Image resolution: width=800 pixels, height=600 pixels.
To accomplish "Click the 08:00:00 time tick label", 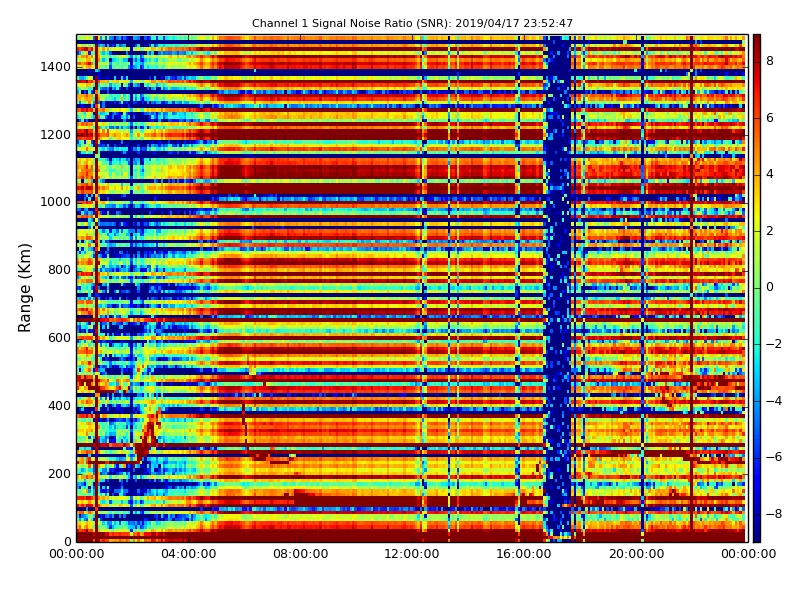I will 301,554.
